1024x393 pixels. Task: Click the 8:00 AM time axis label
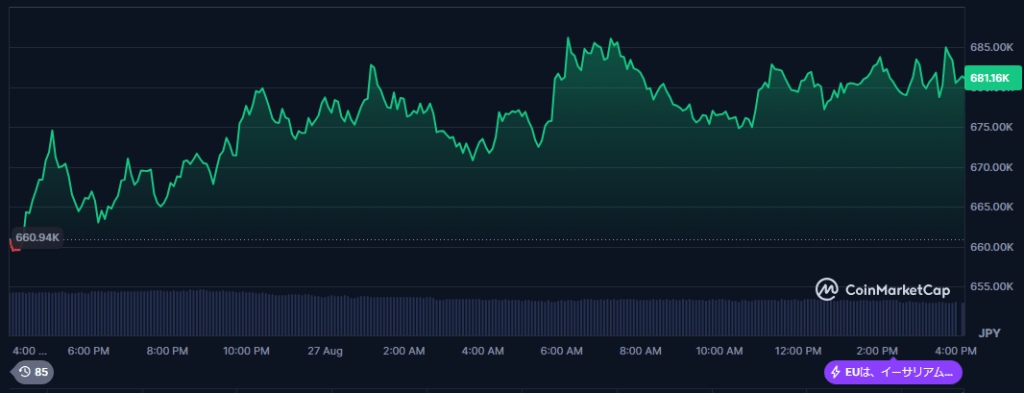(640, 351)
